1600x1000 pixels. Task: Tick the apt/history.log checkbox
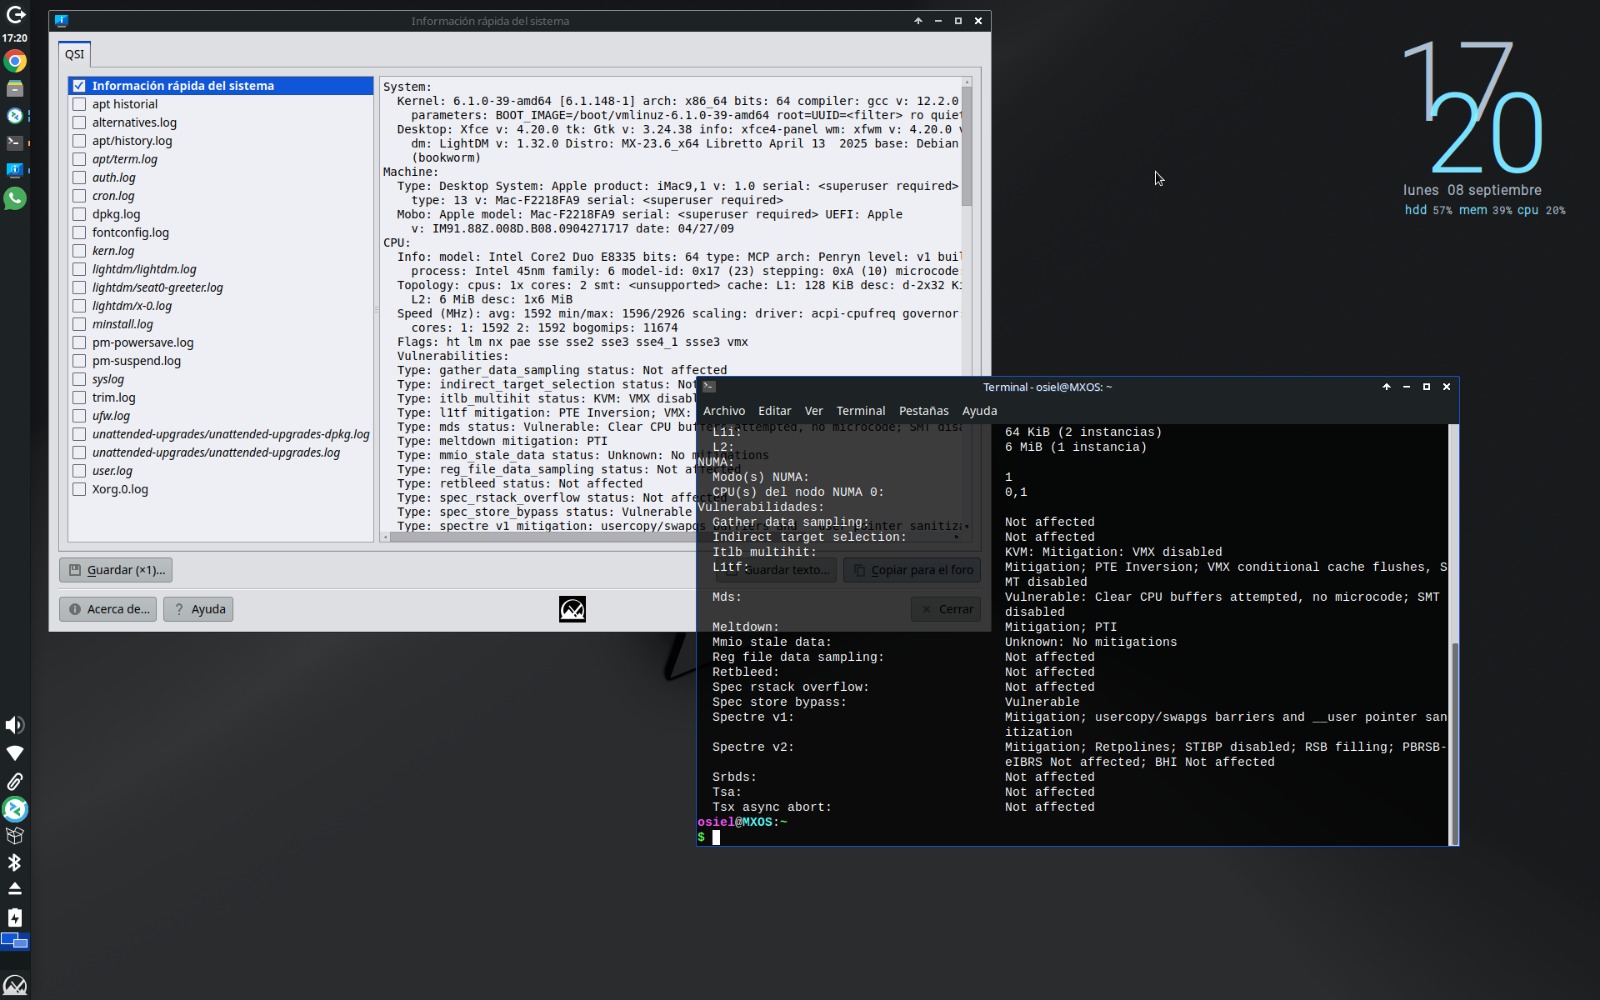click(79, 141)
